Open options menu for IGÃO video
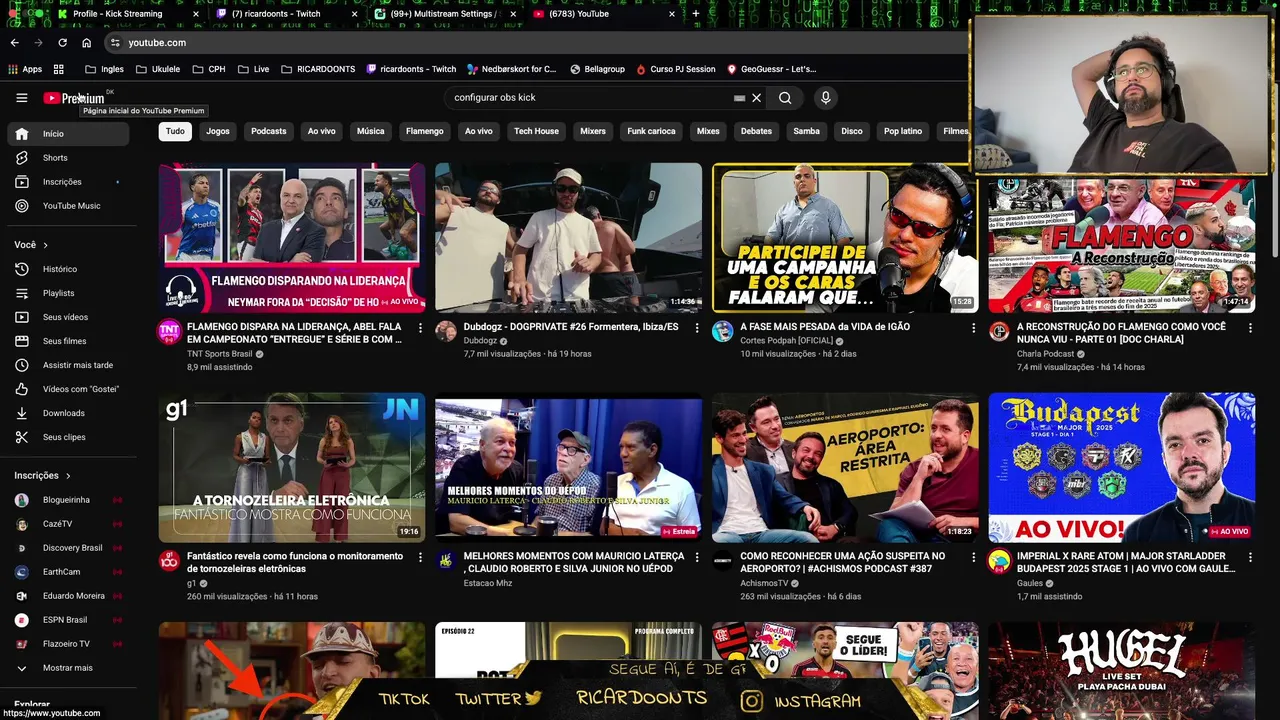Screen dimensions: 1280x720 [973, 328]
